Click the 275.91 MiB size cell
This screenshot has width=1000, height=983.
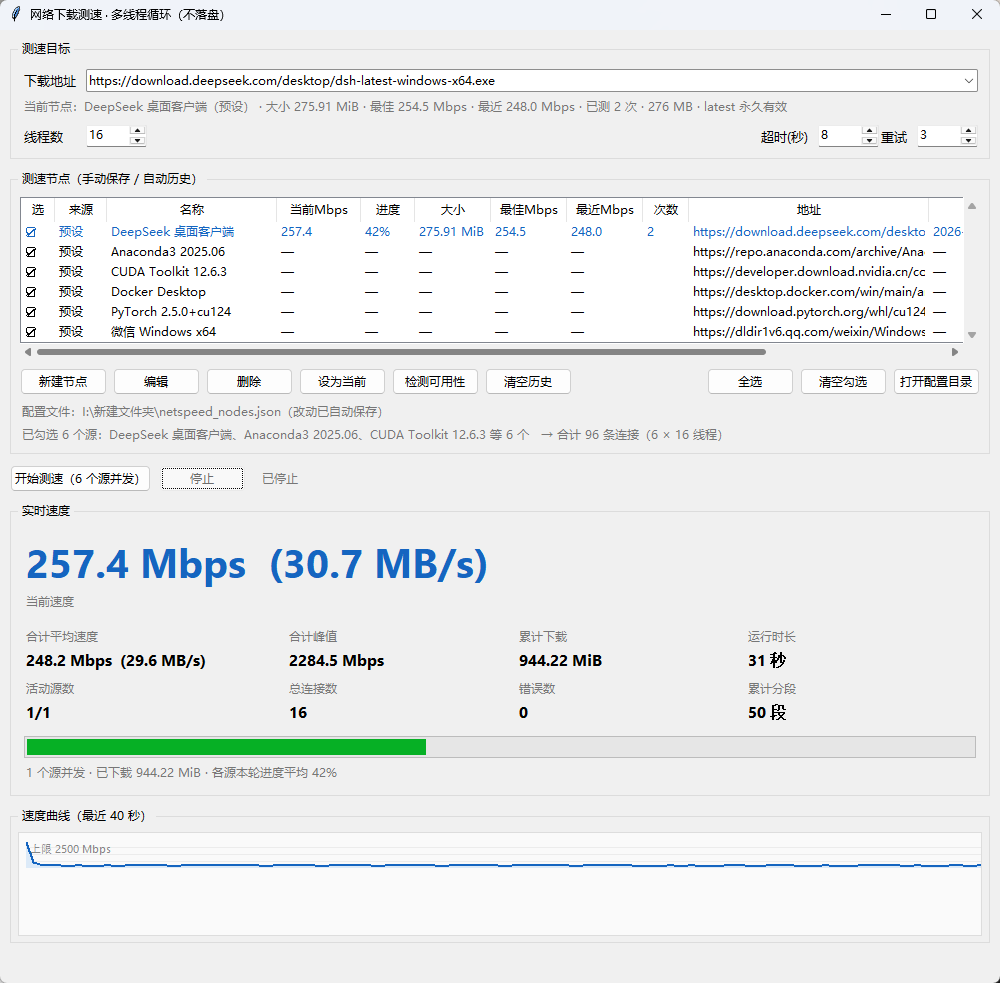451,232
